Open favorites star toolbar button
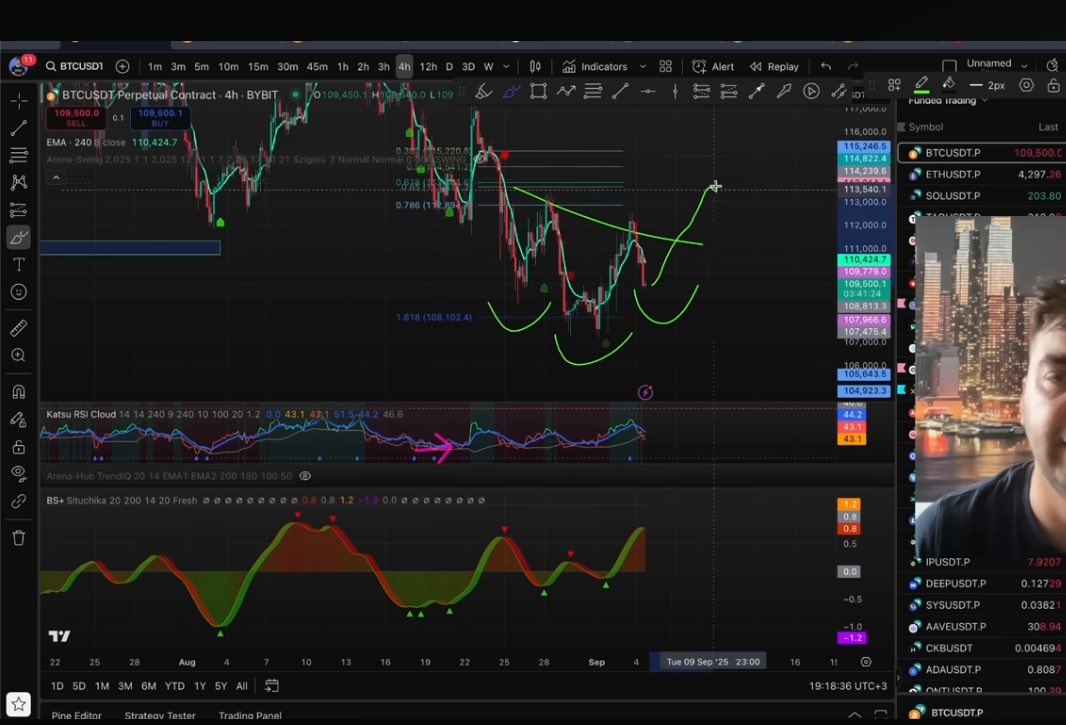The image size is (1066, 725). click(x=18, y=704)
